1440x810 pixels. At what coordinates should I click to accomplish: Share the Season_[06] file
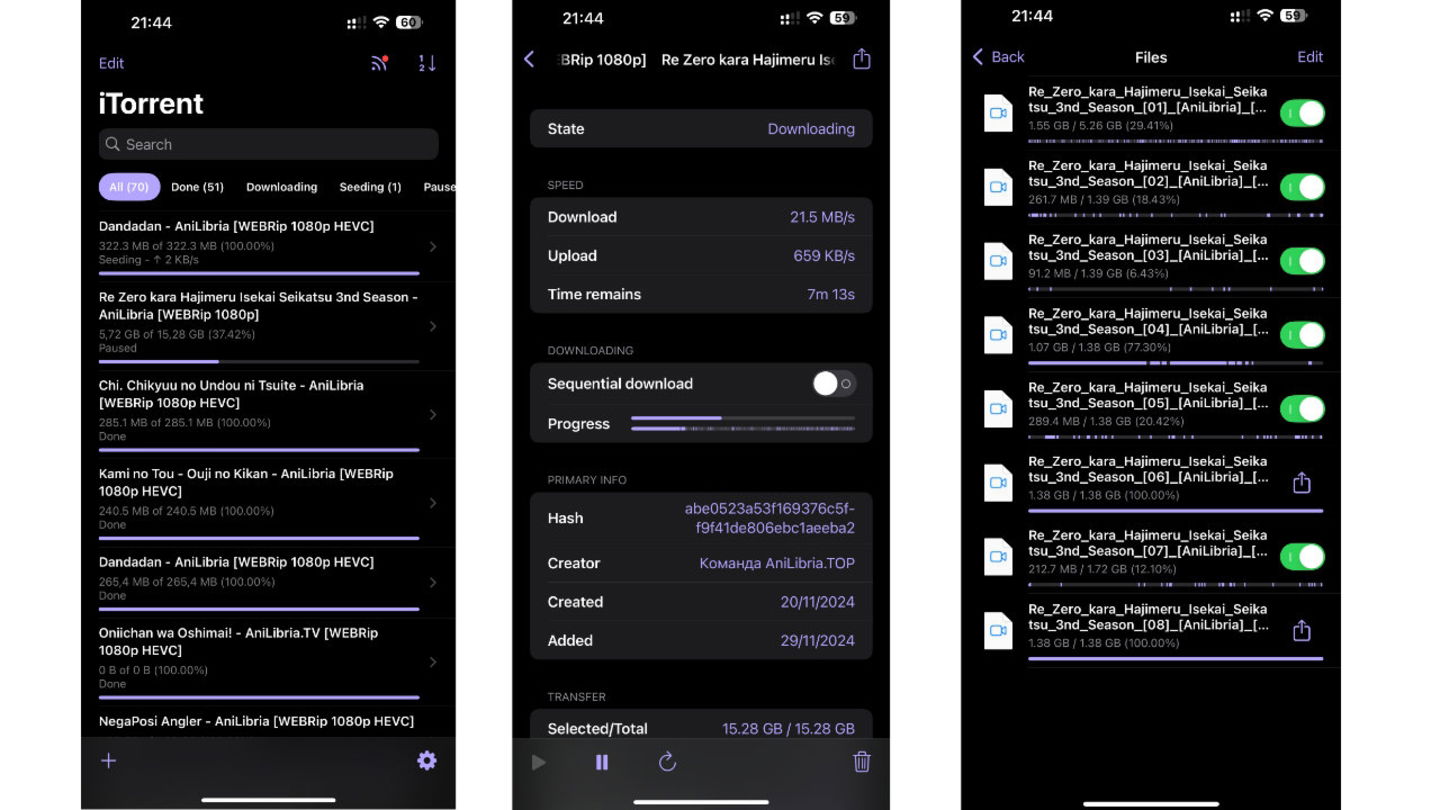click(1301, 483)
